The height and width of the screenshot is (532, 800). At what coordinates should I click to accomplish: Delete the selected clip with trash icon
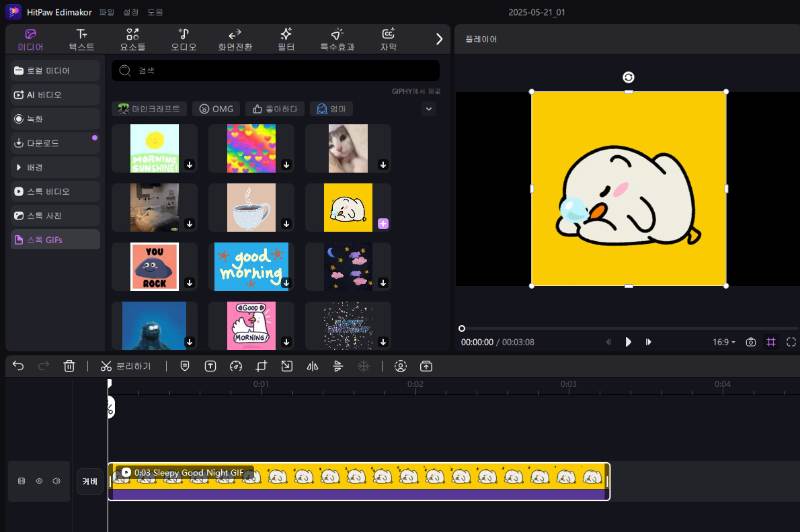coord(69,366)
